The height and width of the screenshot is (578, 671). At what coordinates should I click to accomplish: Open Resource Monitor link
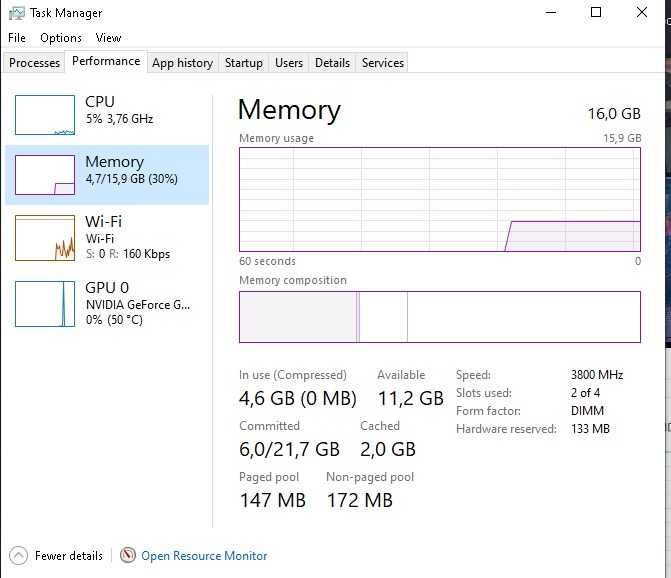(x=204, y=556)
